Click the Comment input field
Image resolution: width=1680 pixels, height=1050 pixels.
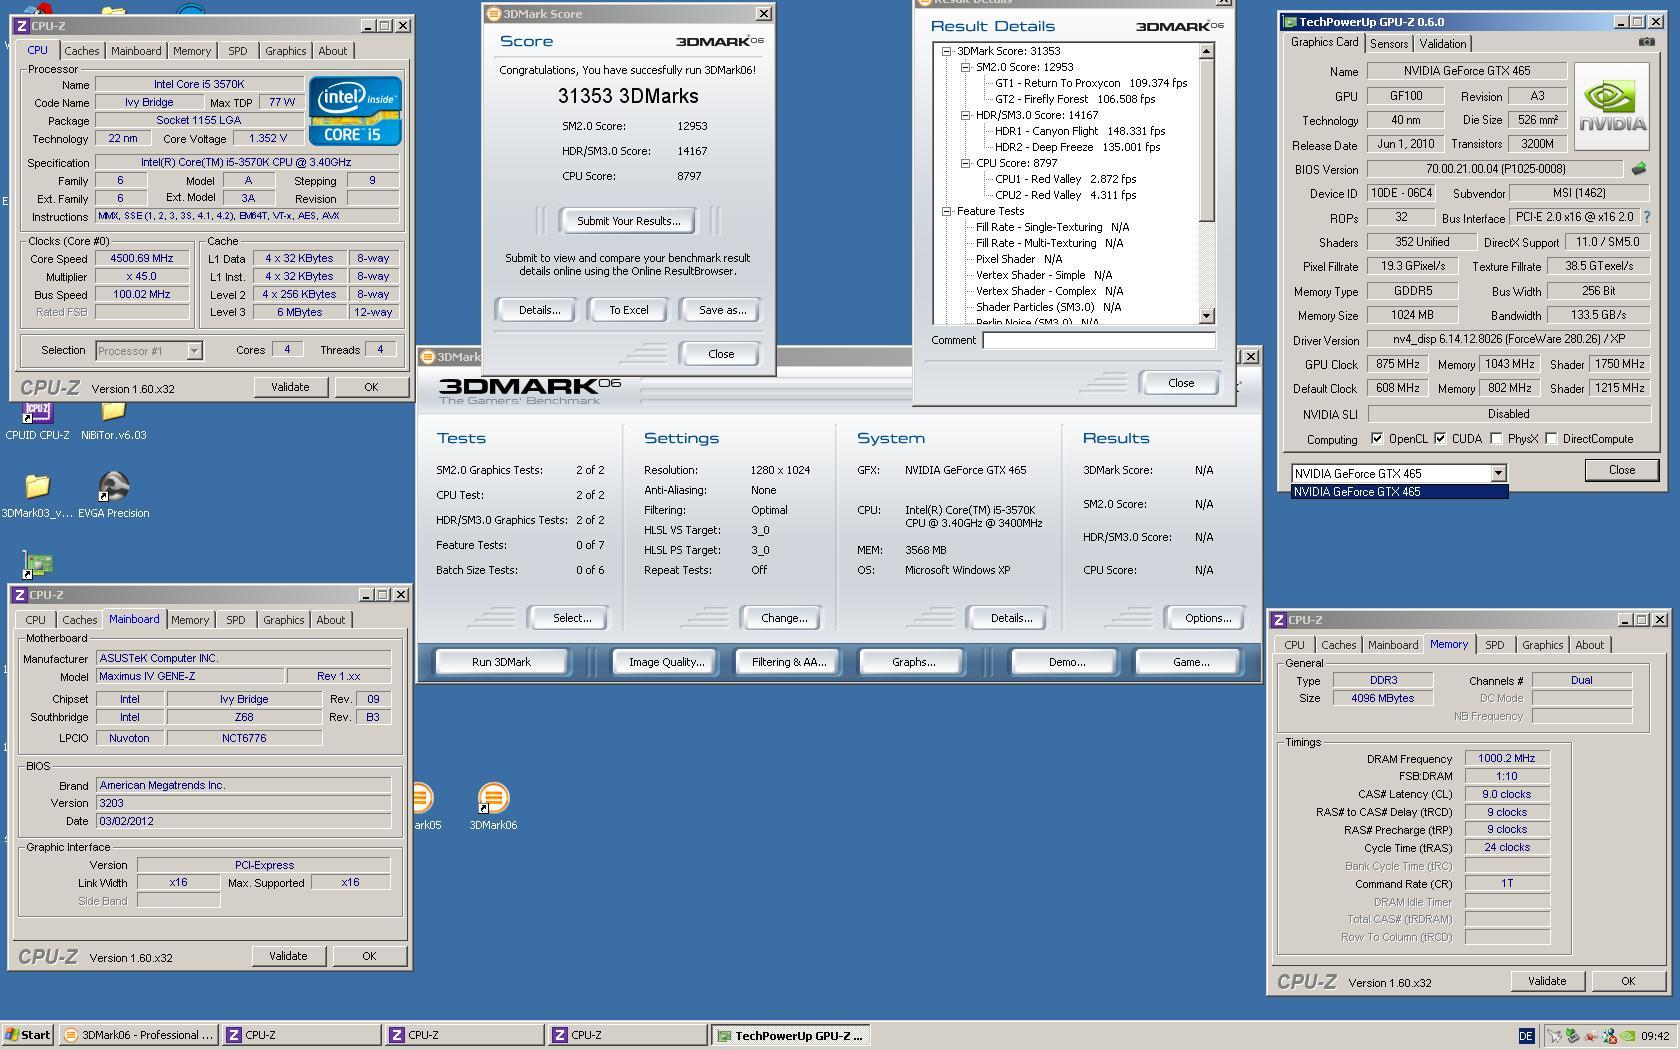tap(1099, 340)
